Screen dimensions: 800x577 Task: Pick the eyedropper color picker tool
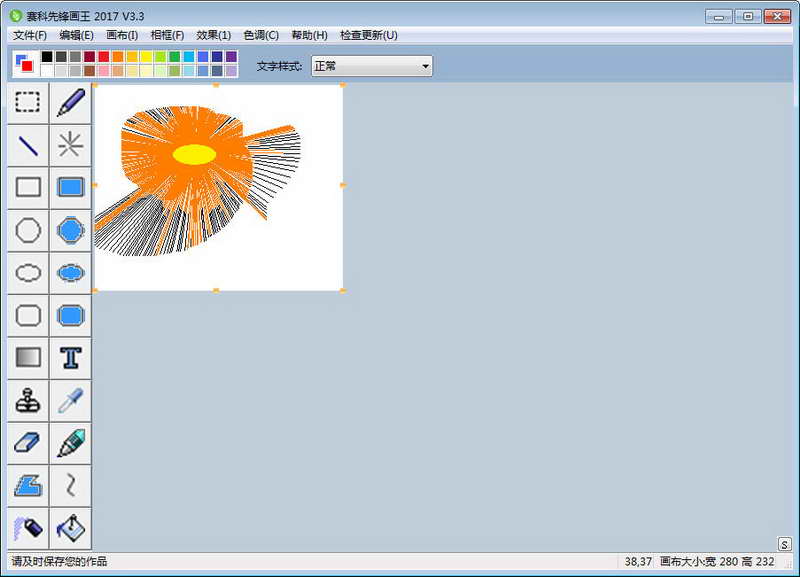70,400
